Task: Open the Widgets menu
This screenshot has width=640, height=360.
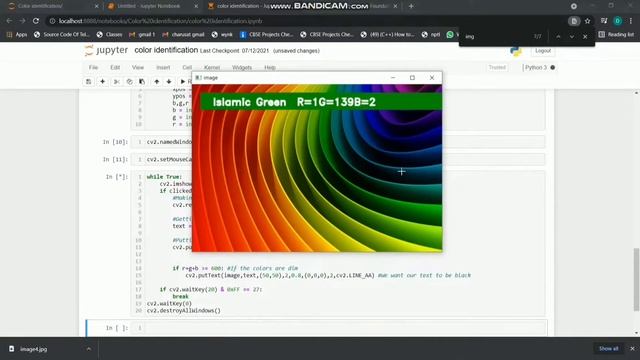Action: point(242,67)
